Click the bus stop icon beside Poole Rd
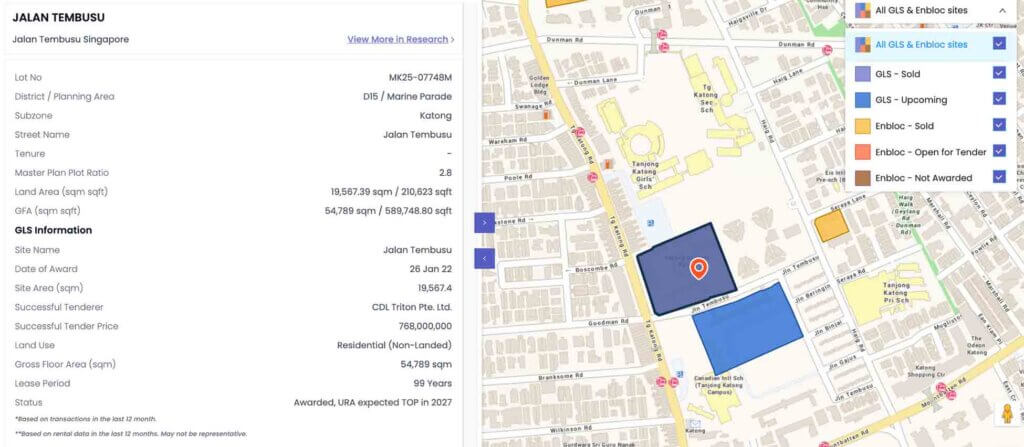This screenshot has height=447, width=1024. [x=592, y=177]
